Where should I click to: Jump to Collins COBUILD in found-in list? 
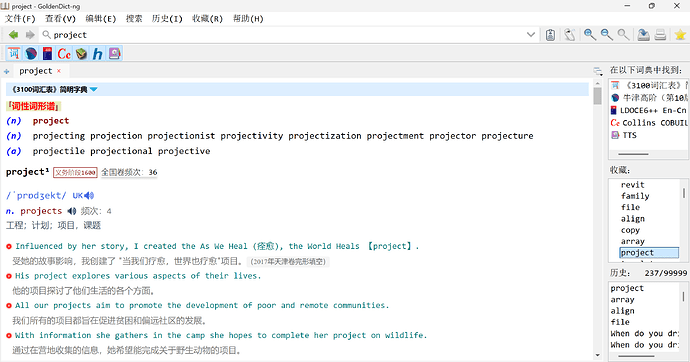click(x=649, y=123)
